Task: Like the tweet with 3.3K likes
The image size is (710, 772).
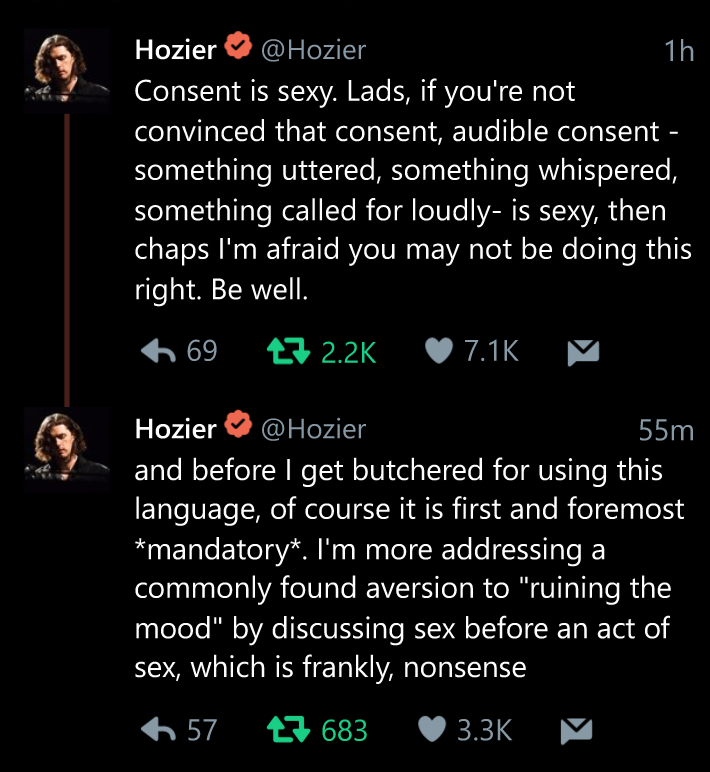Action: point(431,730)
